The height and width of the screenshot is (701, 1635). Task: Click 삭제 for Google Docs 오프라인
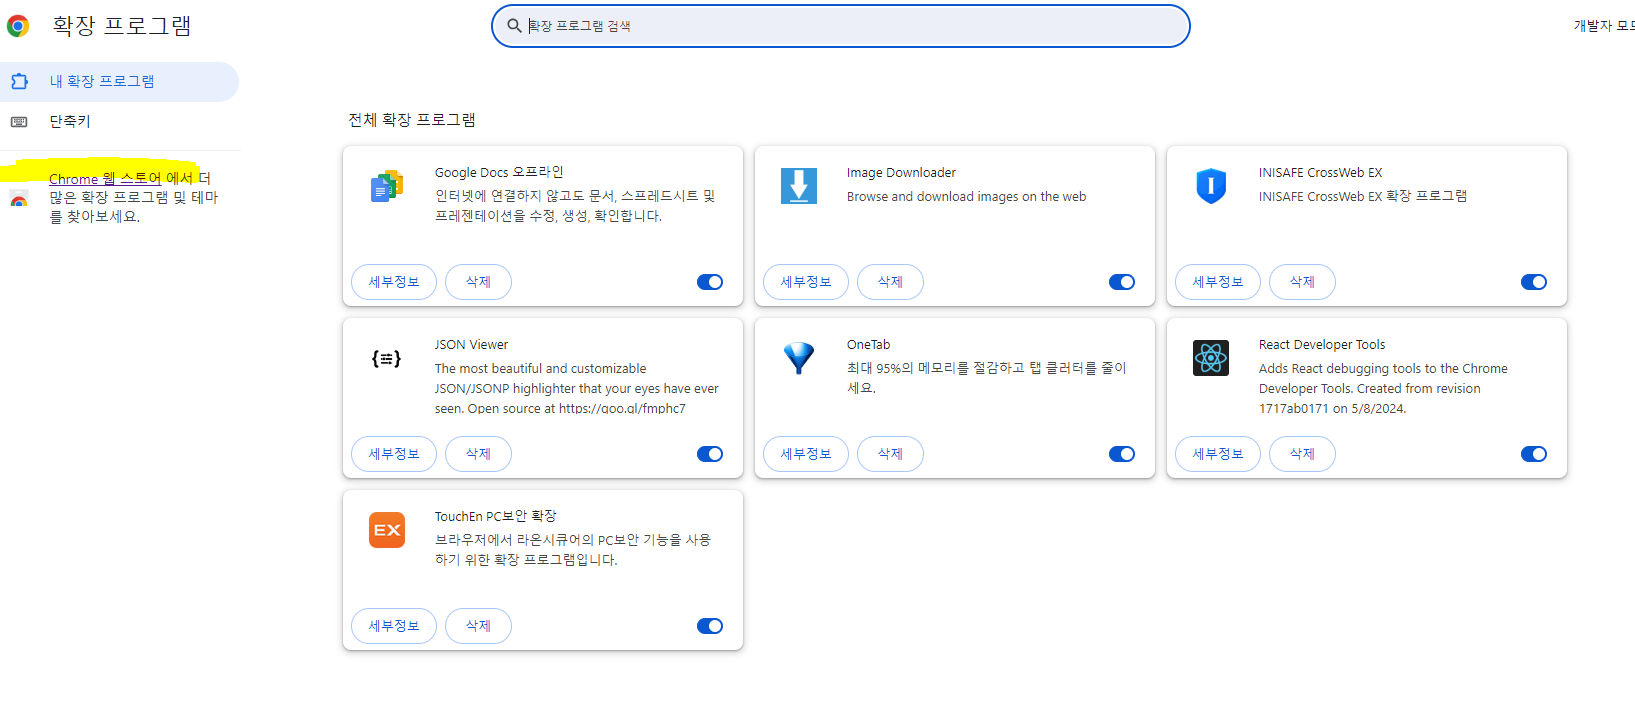tap(478, 282)
